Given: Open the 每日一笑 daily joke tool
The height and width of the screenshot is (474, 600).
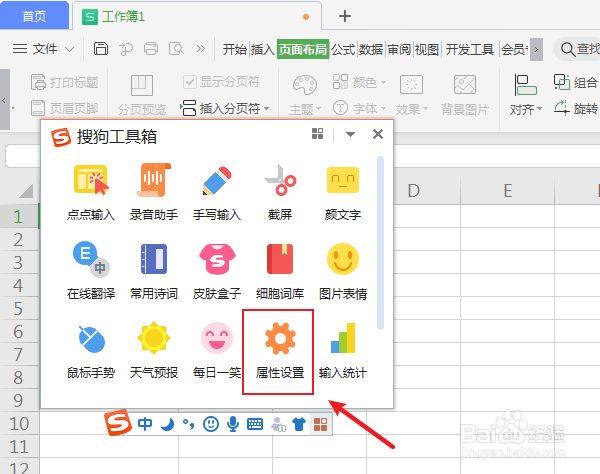Looking at the screenshot, I should (217, 351).
